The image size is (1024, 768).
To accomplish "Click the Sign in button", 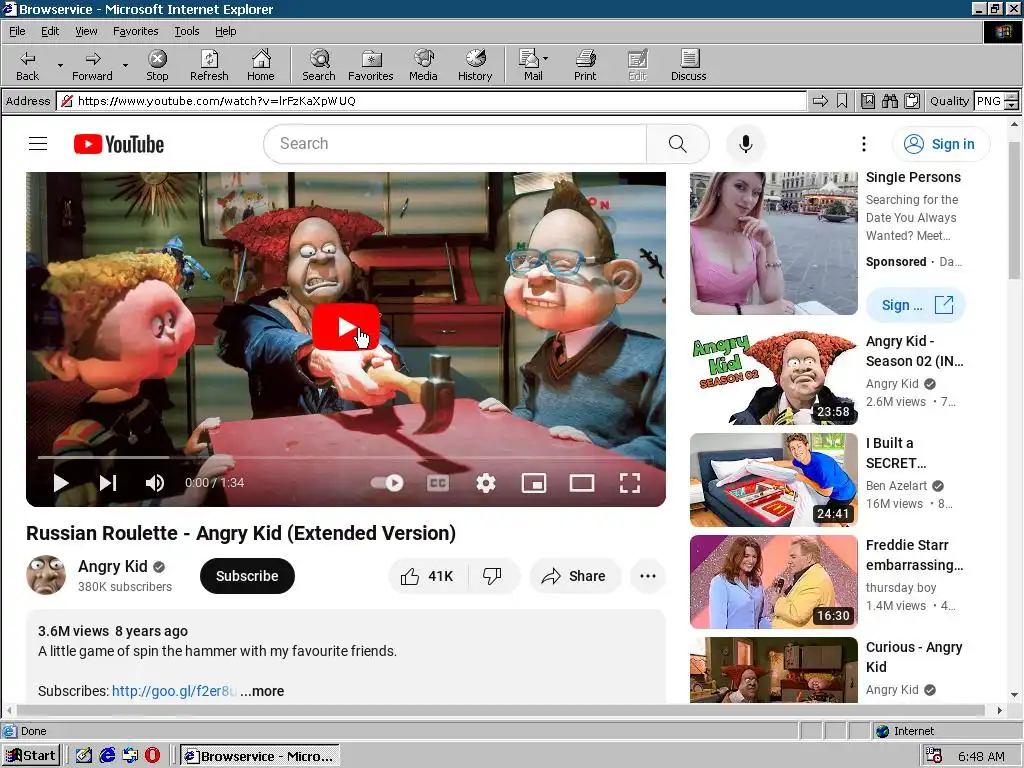I will 940,144.
